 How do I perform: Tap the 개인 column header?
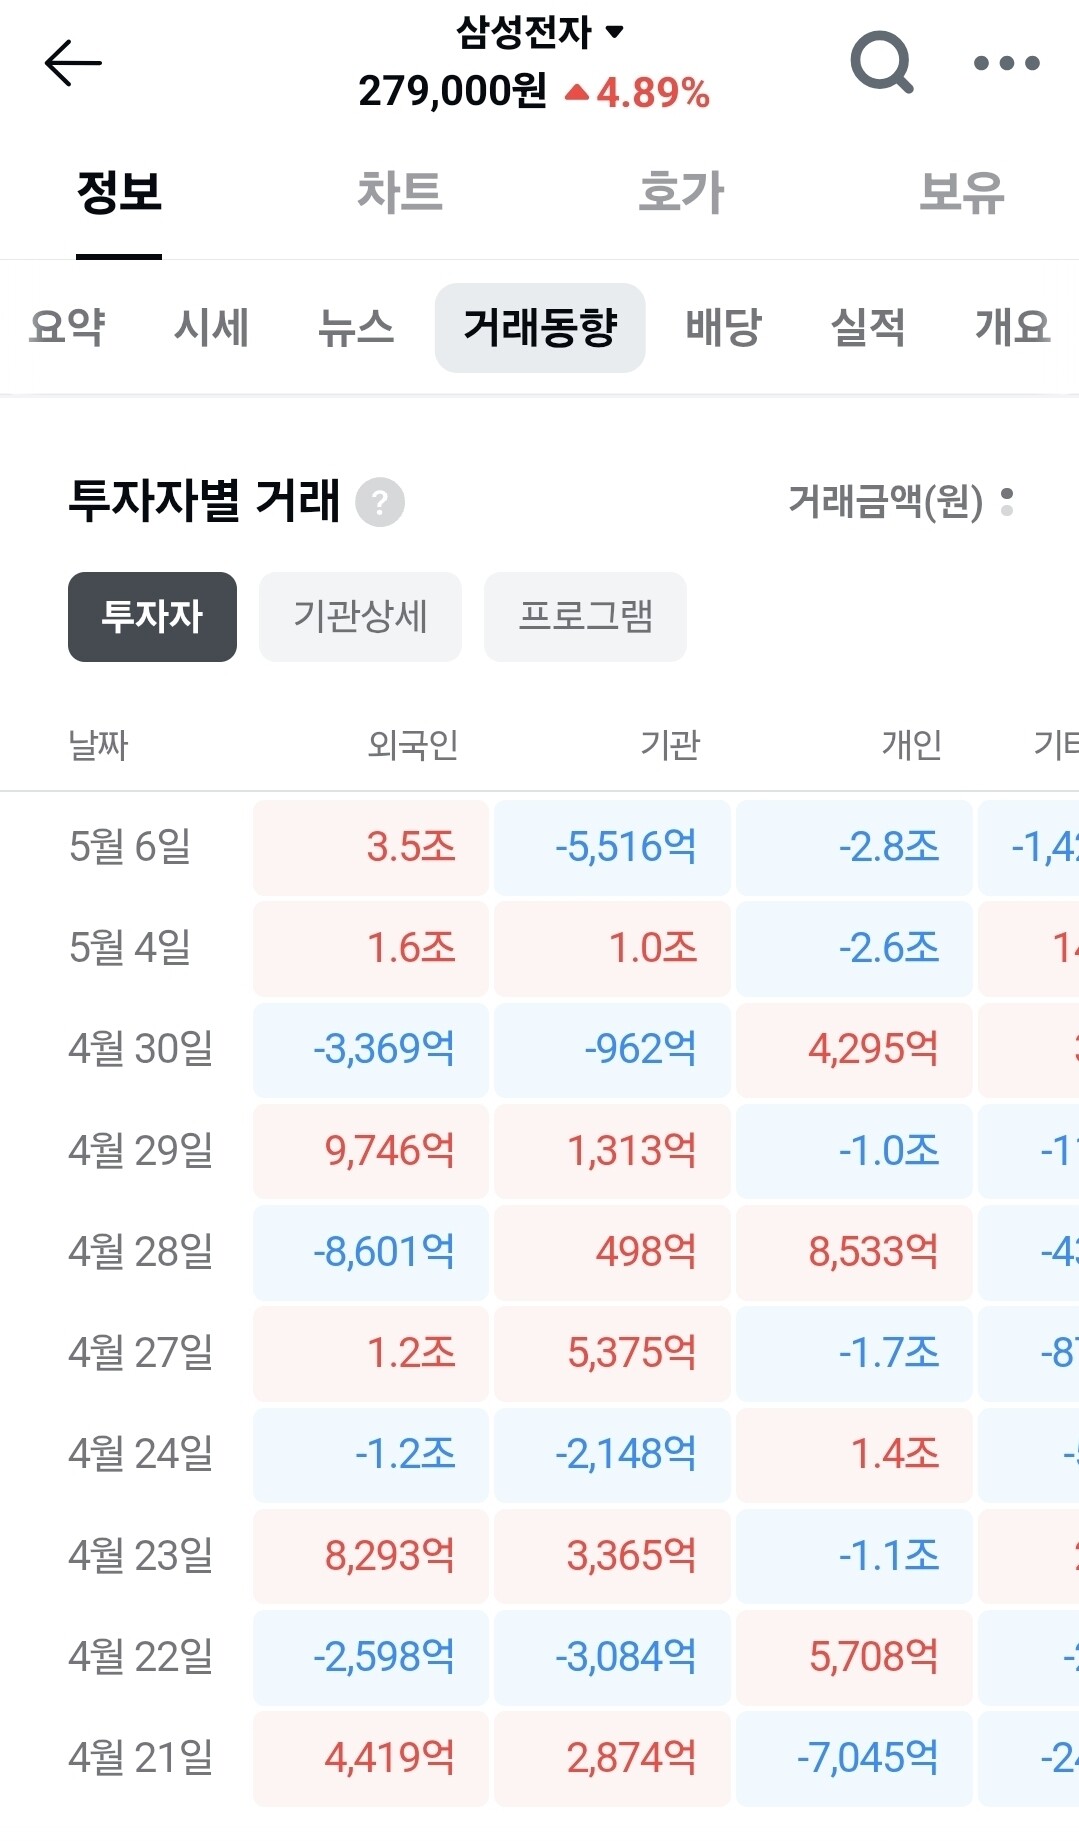911,745
